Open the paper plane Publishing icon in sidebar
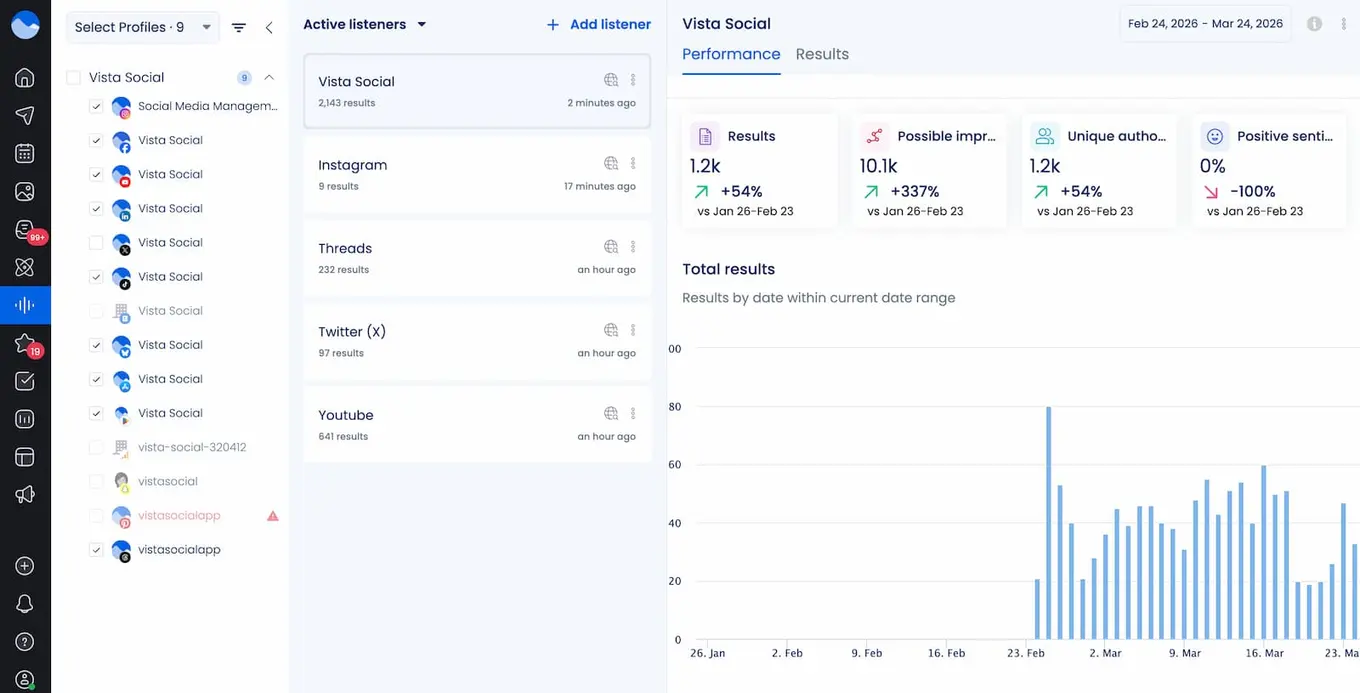The width and height of the screenshot is (1360, 693). click(24, 114)
